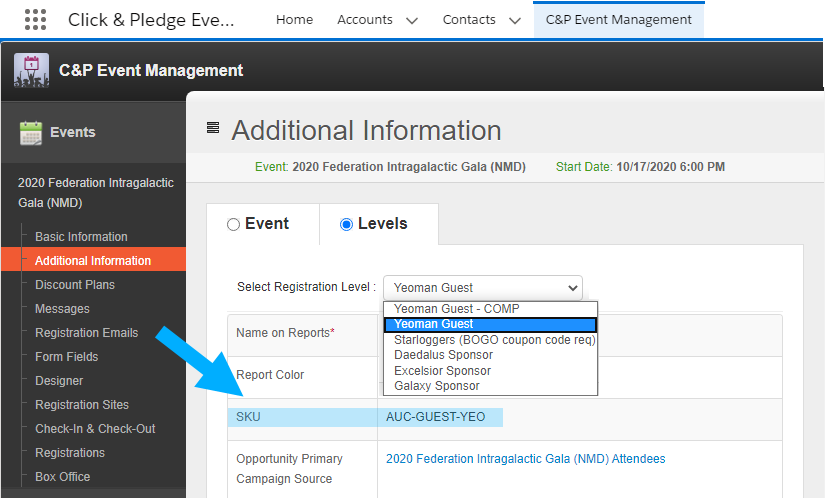This screenshot has height=498, width=825.
Task: Open Messages in sidebar
Action: point(62,309)
